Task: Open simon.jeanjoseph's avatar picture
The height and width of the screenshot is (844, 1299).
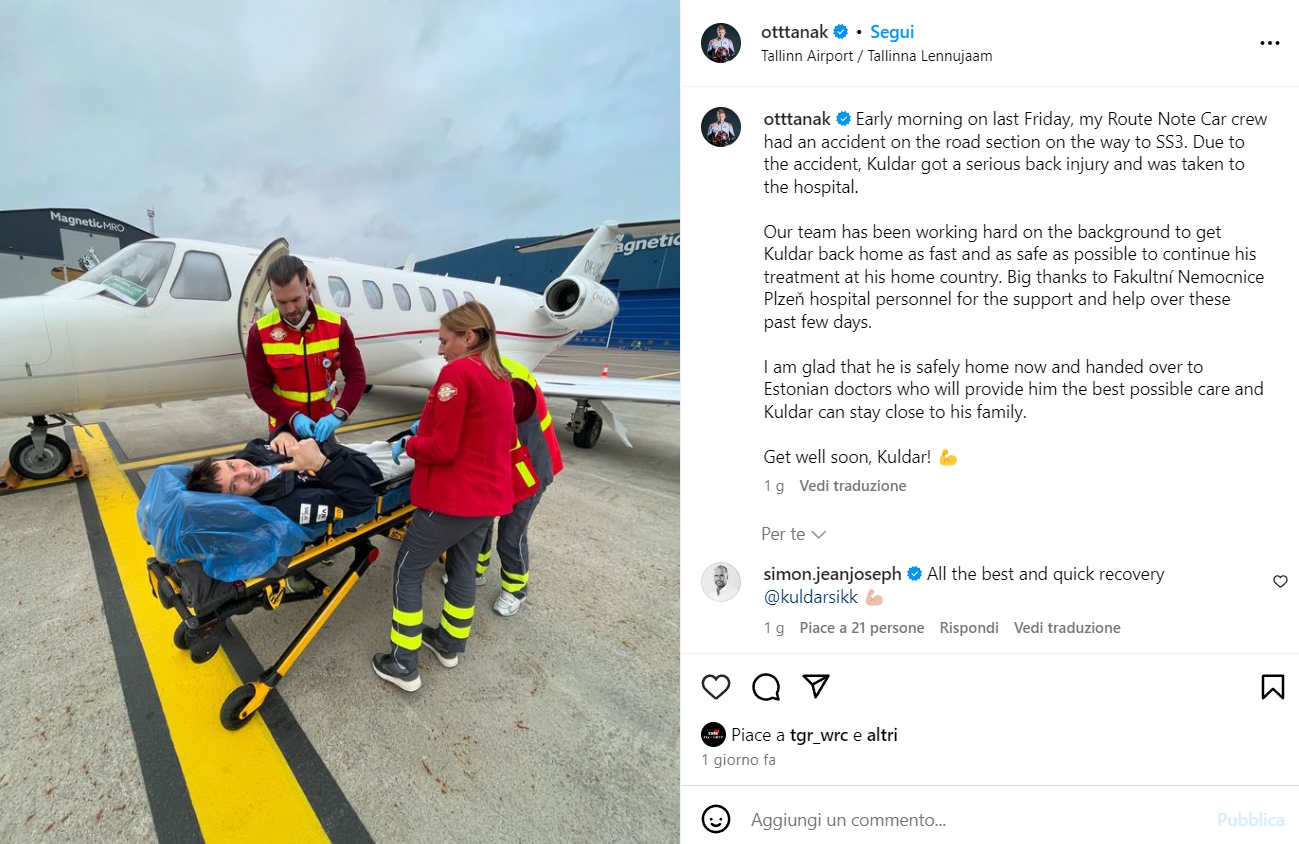Action: point(721,582)
